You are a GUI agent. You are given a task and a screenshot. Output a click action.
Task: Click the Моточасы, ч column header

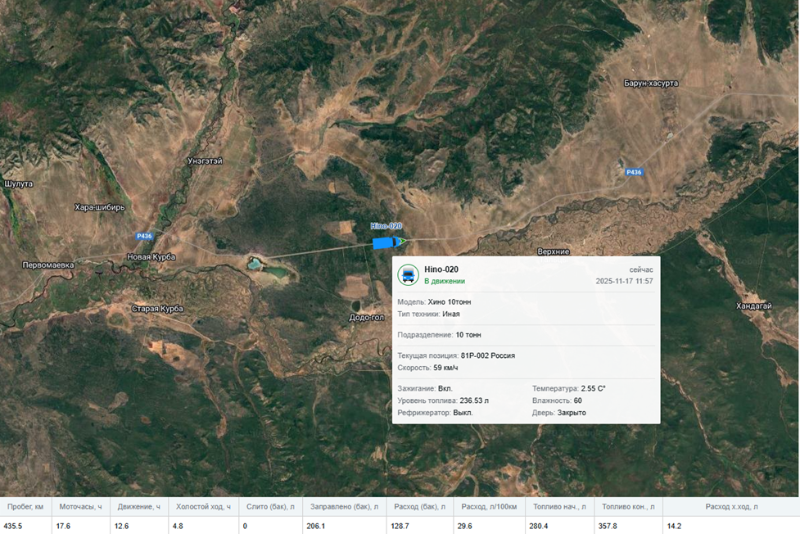click(81, 507)
